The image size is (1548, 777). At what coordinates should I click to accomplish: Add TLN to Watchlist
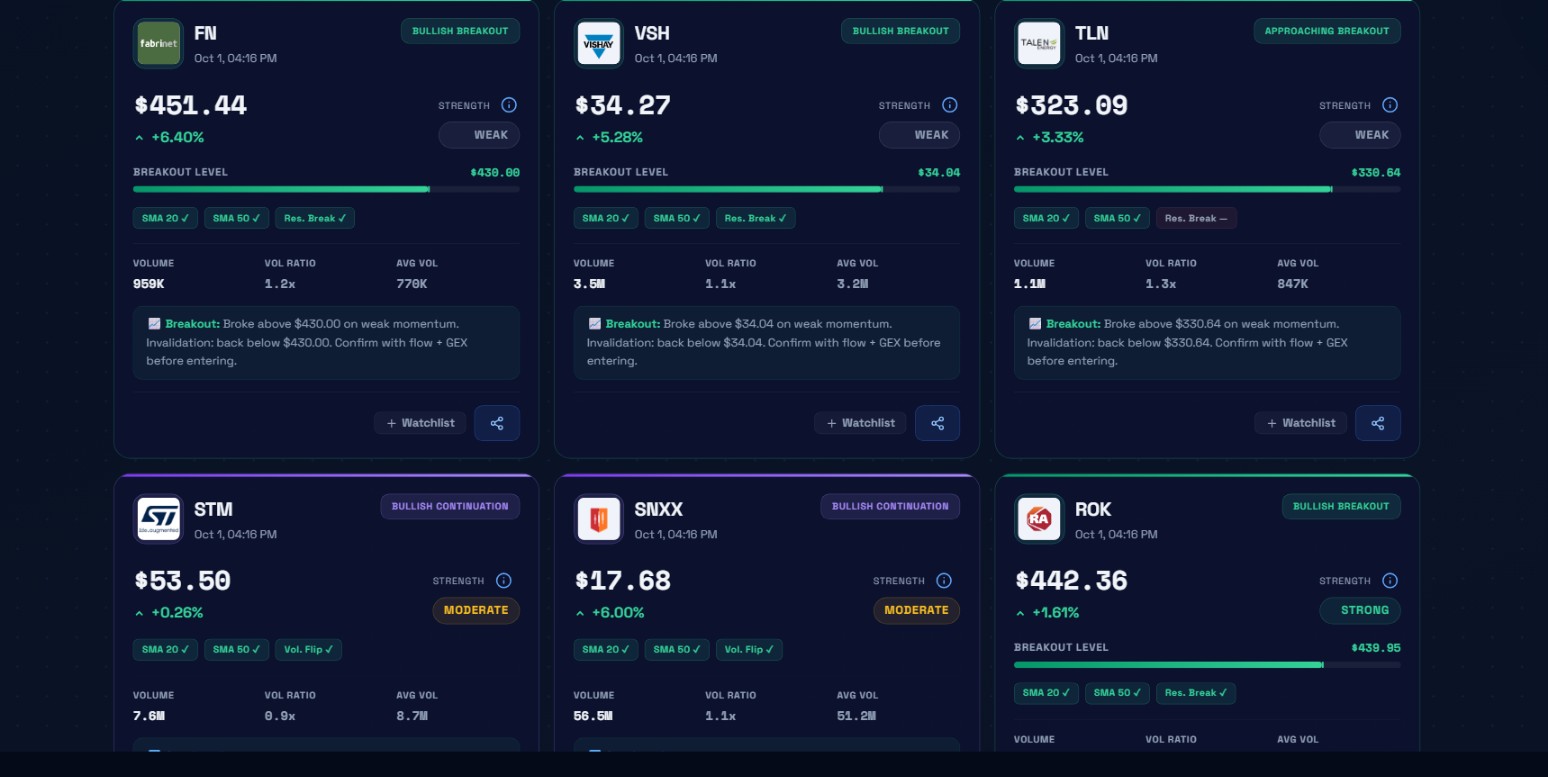click(1301, 423)
